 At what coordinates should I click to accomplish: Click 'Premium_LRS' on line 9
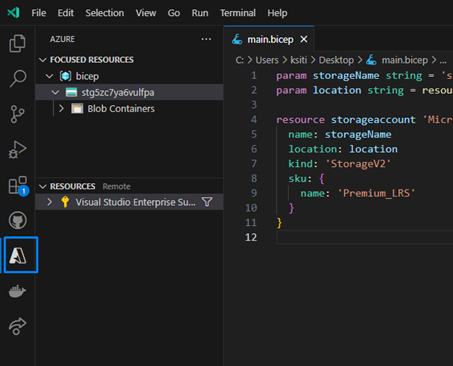click(x=376, y=193)
